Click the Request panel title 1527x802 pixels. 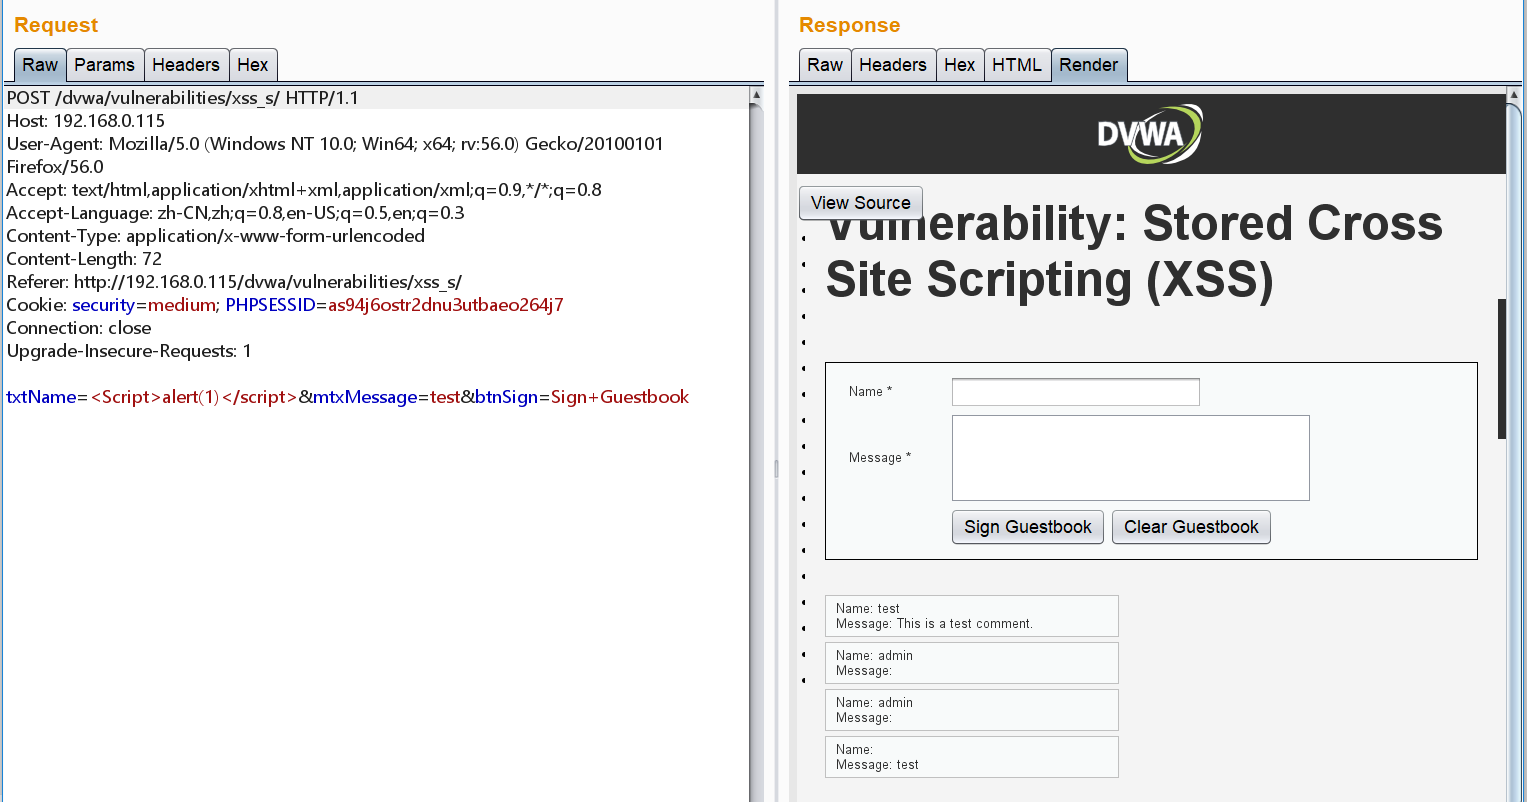(56, 25)
